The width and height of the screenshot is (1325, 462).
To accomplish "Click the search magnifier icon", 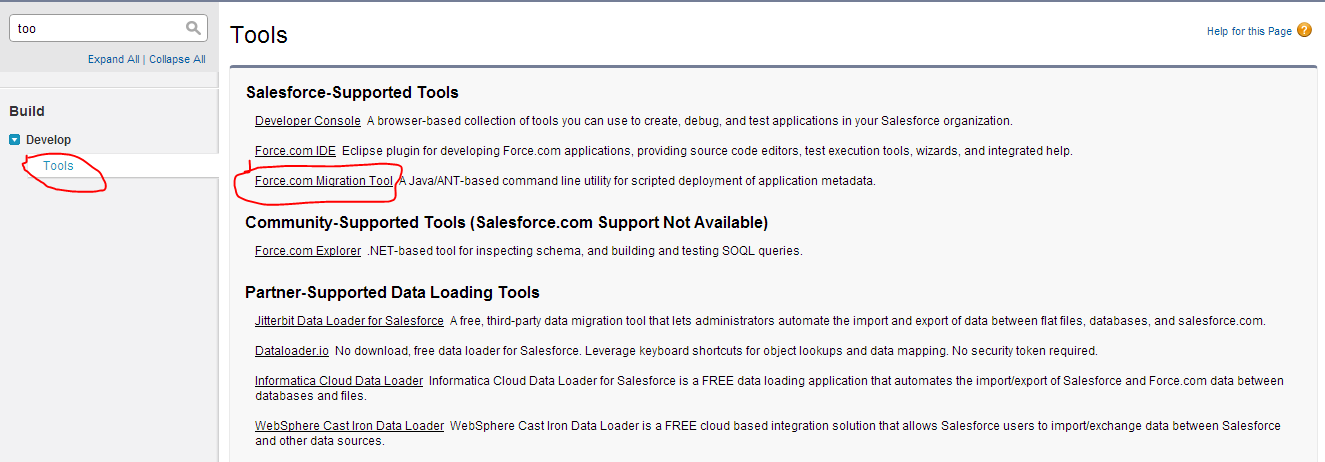I will coord(193,28).
